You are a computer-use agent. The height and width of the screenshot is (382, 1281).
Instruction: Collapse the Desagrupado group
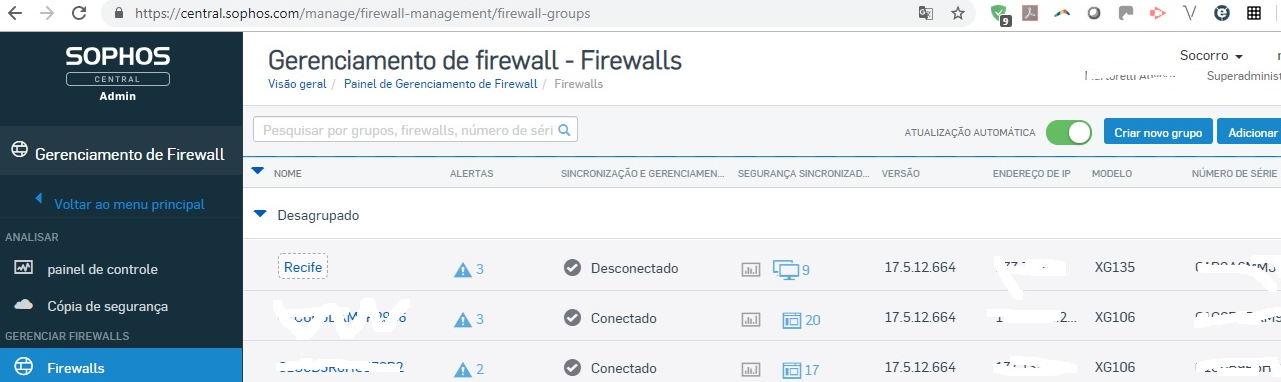click(261, 214)
